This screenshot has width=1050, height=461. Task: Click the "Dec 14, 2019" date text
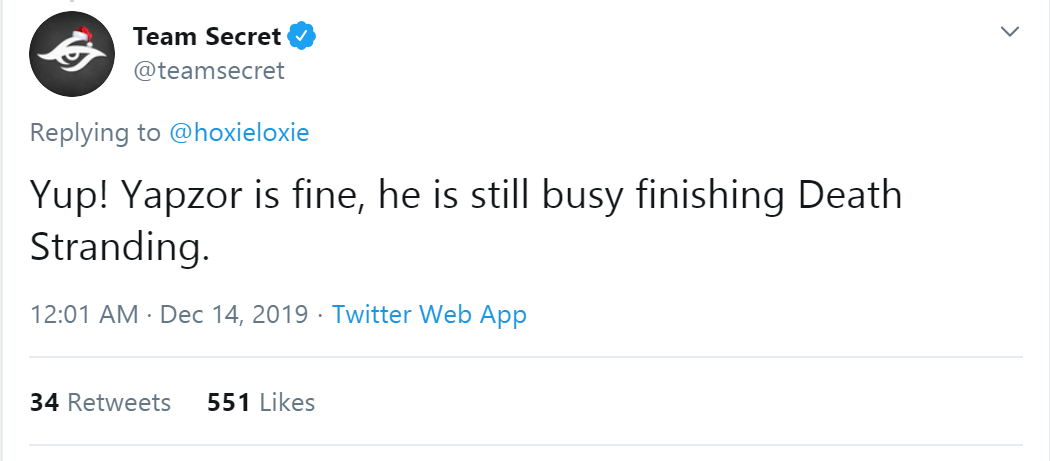coord(234,314)
